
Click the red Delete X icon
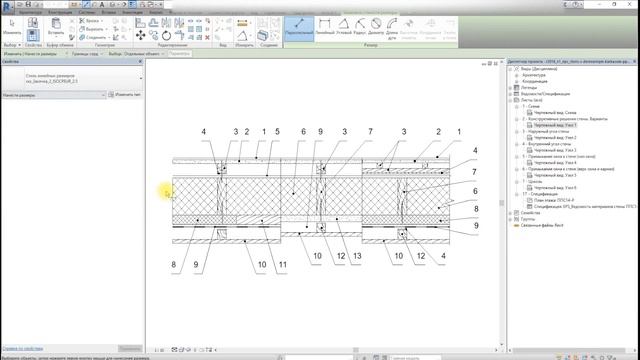pyautogui.click(x=207, y=37)
